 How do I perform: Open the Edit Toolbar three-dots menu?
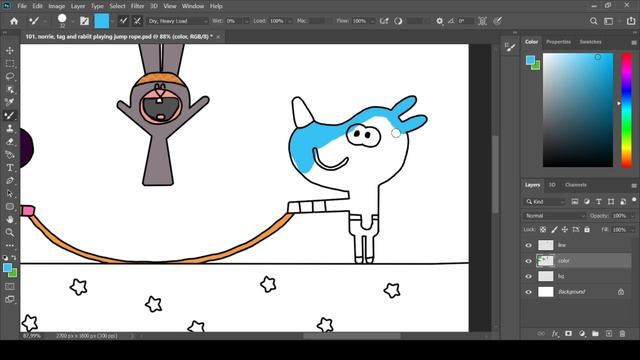[x=10, y=245]
